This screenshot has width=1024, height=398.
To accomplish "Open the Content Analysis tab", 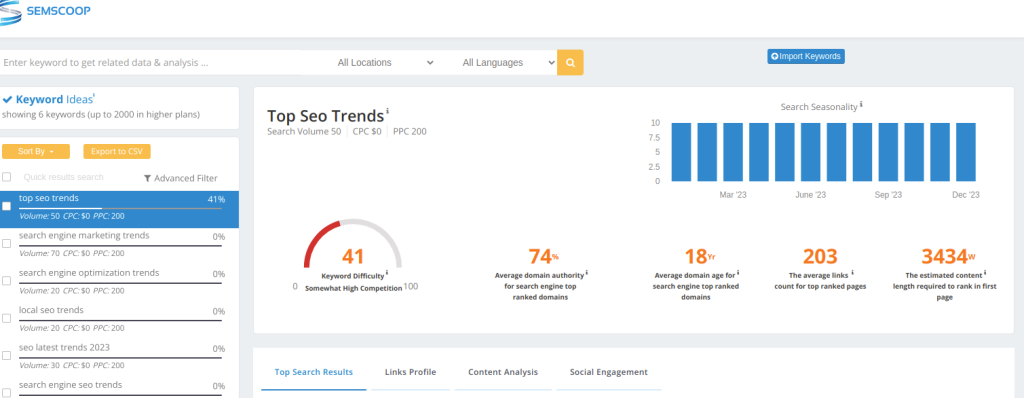I will (503, 372).
